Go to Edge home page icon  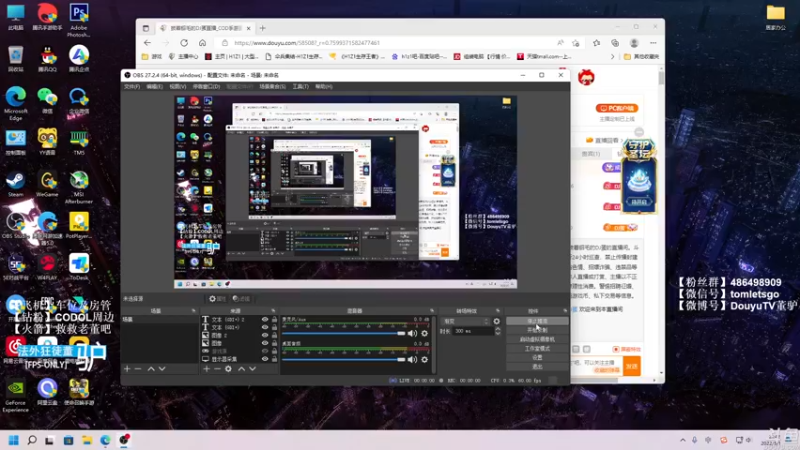(203, 43)
